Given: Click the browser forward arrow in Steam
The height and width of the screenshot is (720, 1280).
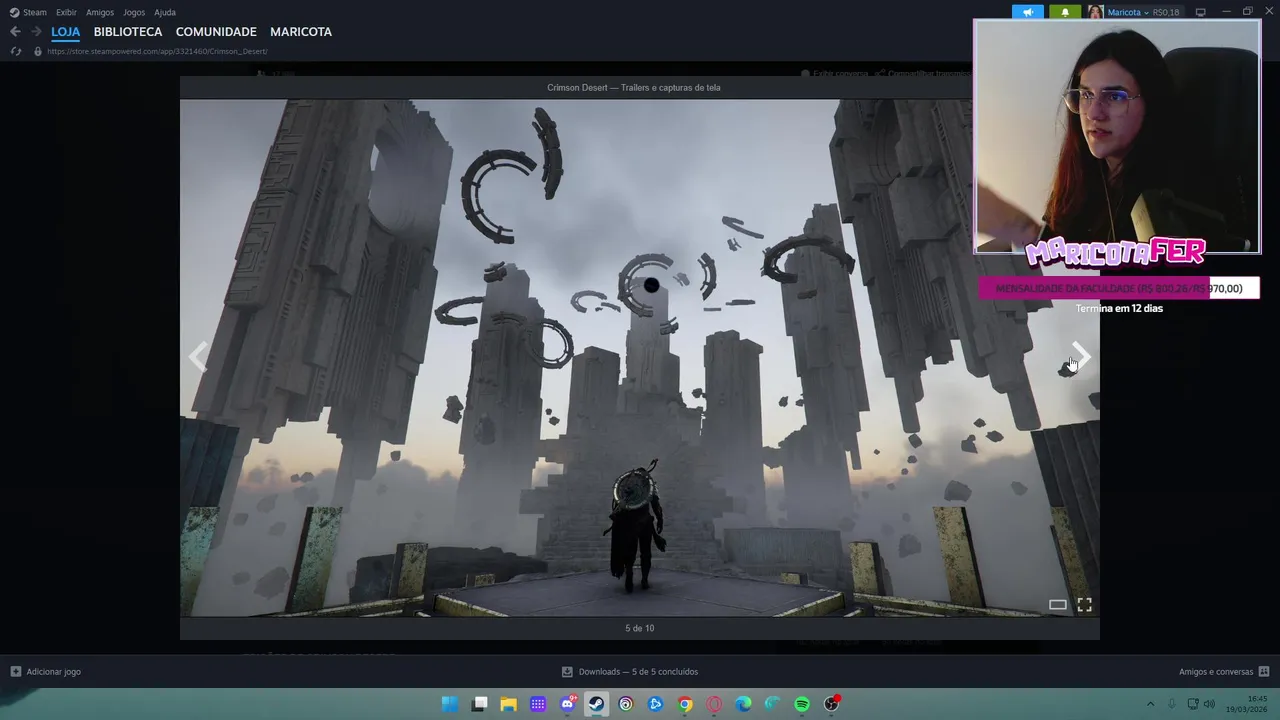Looking at the screenshot, I should (x=36, y=32).
